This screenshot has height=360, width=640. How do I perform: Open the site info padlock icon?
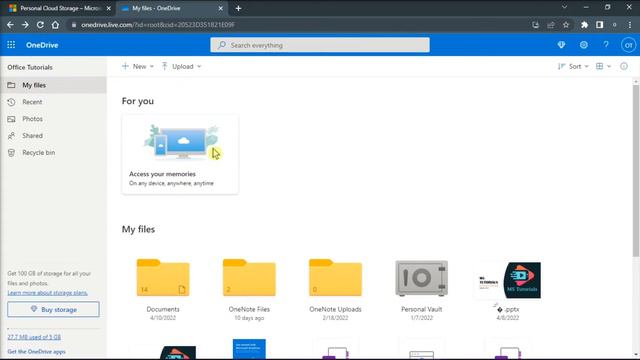[x=73, y=25]
